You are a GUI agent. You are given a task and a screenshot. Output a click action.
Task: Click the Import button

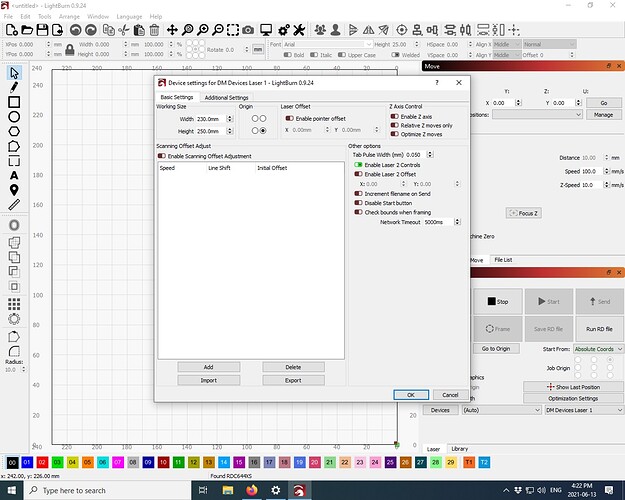tap(208, 380)
